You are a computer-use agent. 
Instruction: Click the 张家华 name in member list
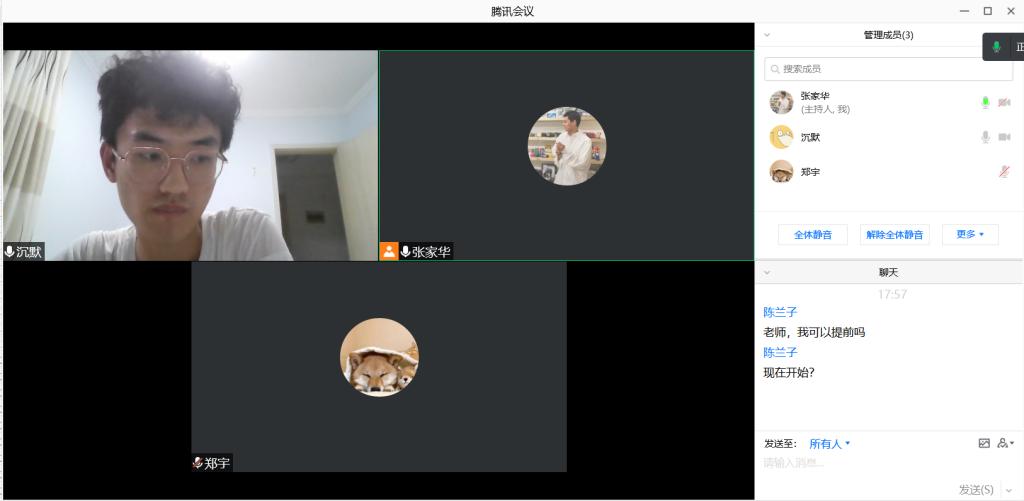815,96
